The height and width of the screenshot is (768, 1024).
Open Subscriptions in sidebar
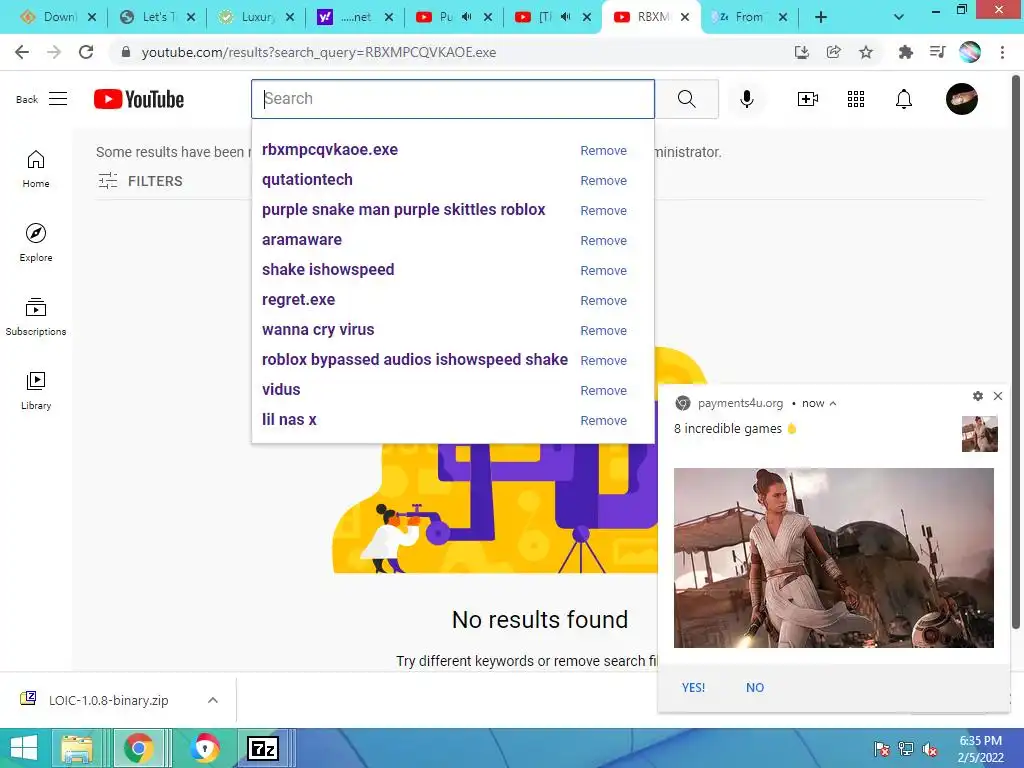point(36,317)
